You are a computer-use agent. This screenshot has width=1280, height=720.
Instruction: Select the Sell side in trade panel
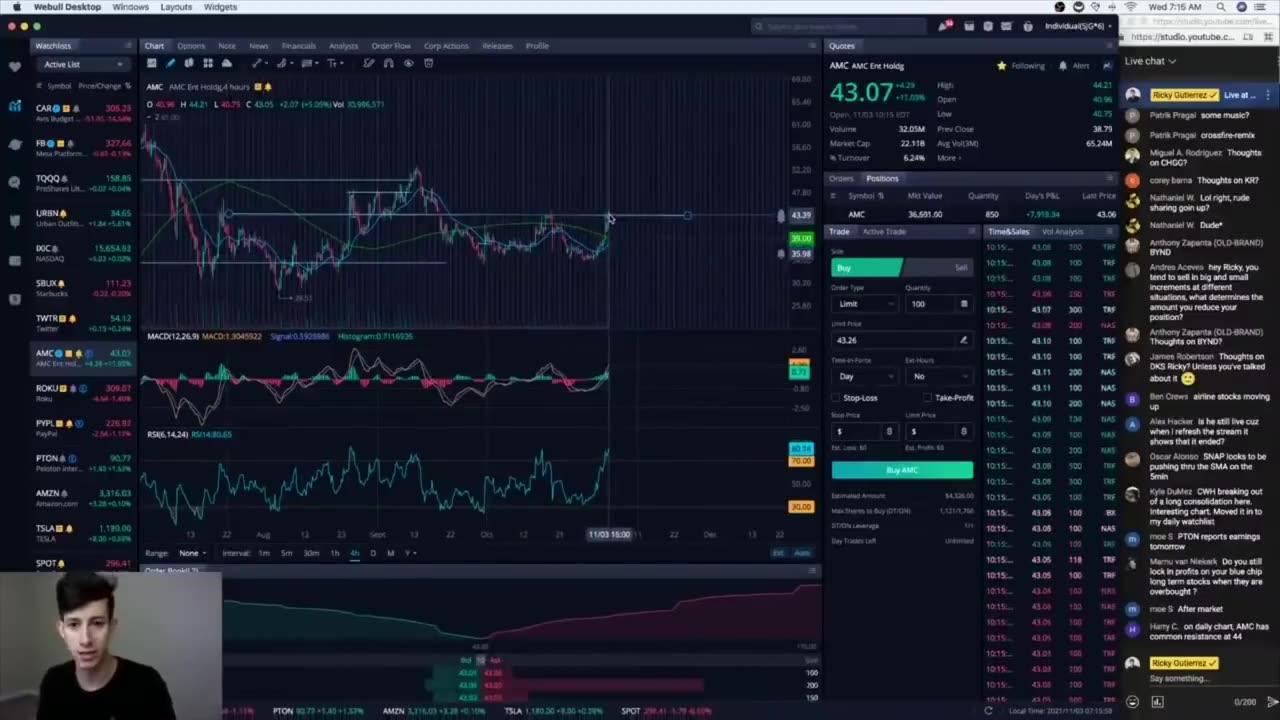pyautogui.click(x=938, y=267)
